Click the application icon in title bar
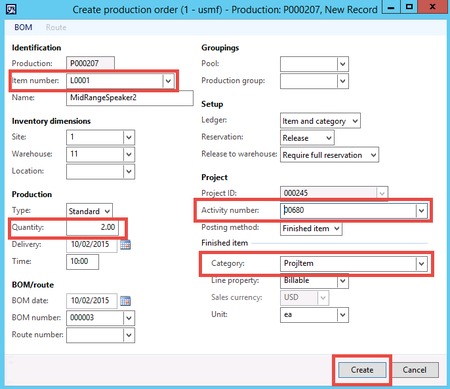This screenshot has width=450, height=389. pyautogui.click(x=11, y=9)
